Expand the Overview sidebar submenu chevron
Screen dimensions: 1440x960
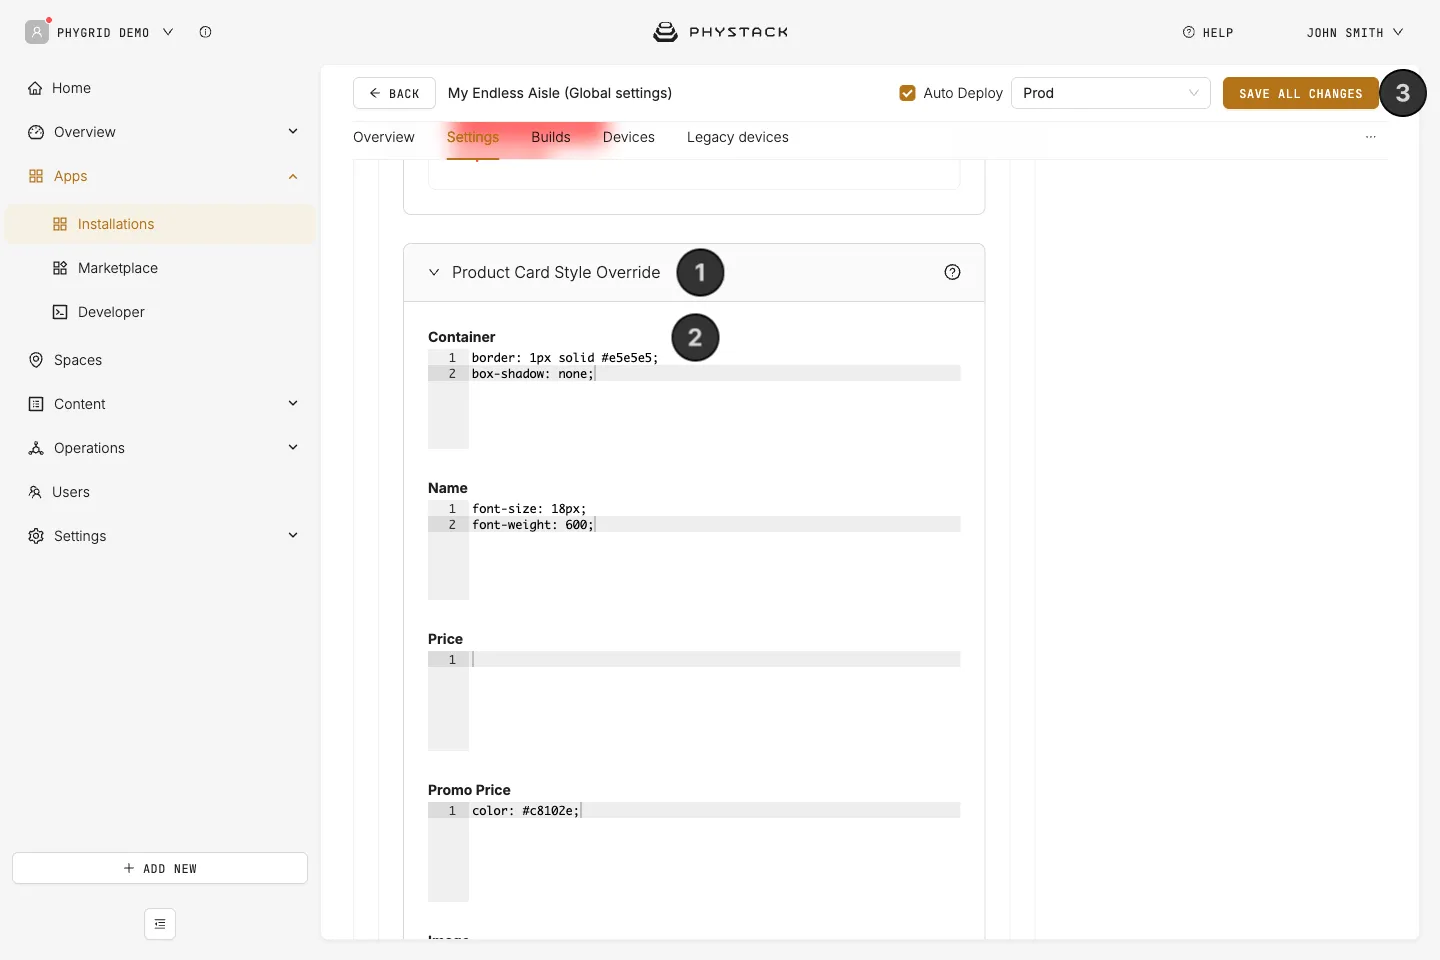pos(293,131)
